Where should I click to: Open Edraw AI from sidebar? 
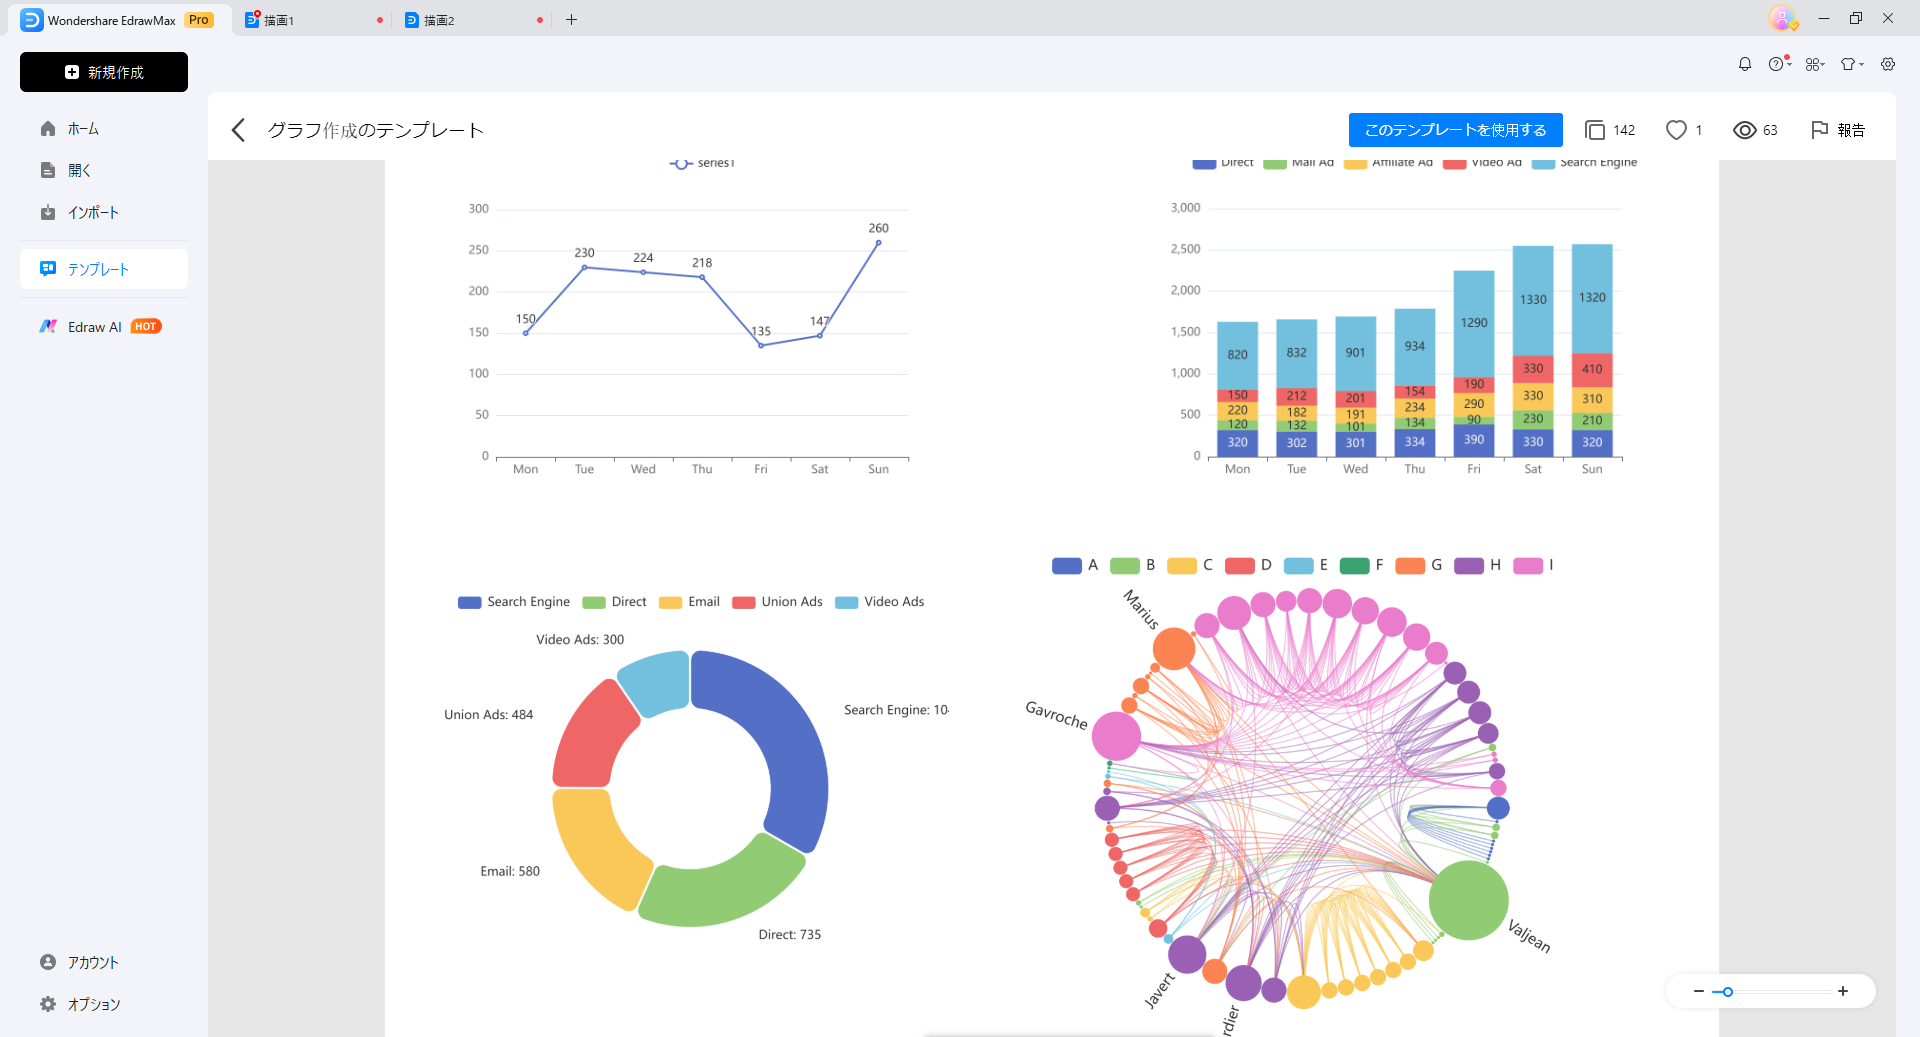click(x=95, y=327)
